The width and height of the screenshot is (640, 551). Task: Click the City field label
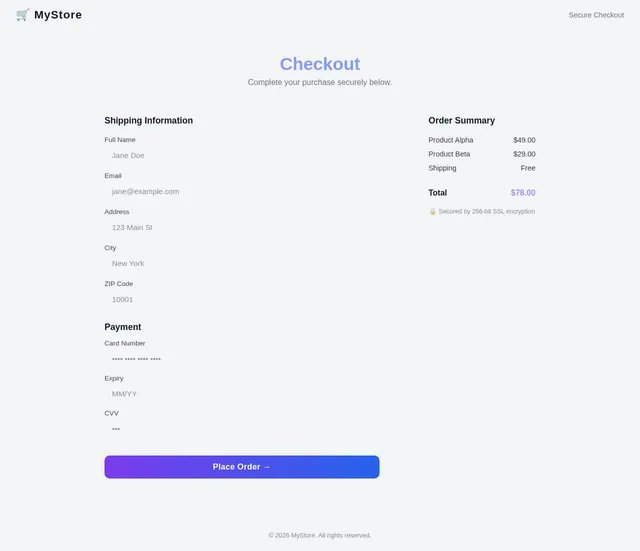tap(110, 248)
